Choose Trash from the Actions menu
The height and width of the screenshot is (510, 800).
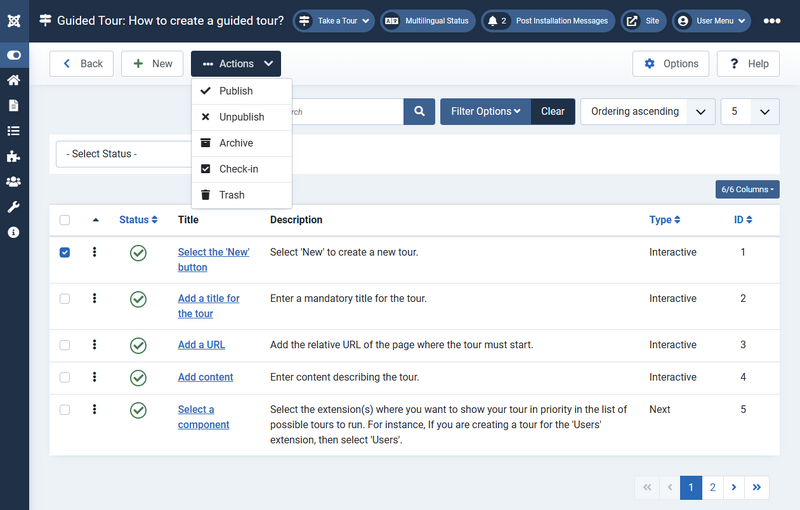coord(231,195)
